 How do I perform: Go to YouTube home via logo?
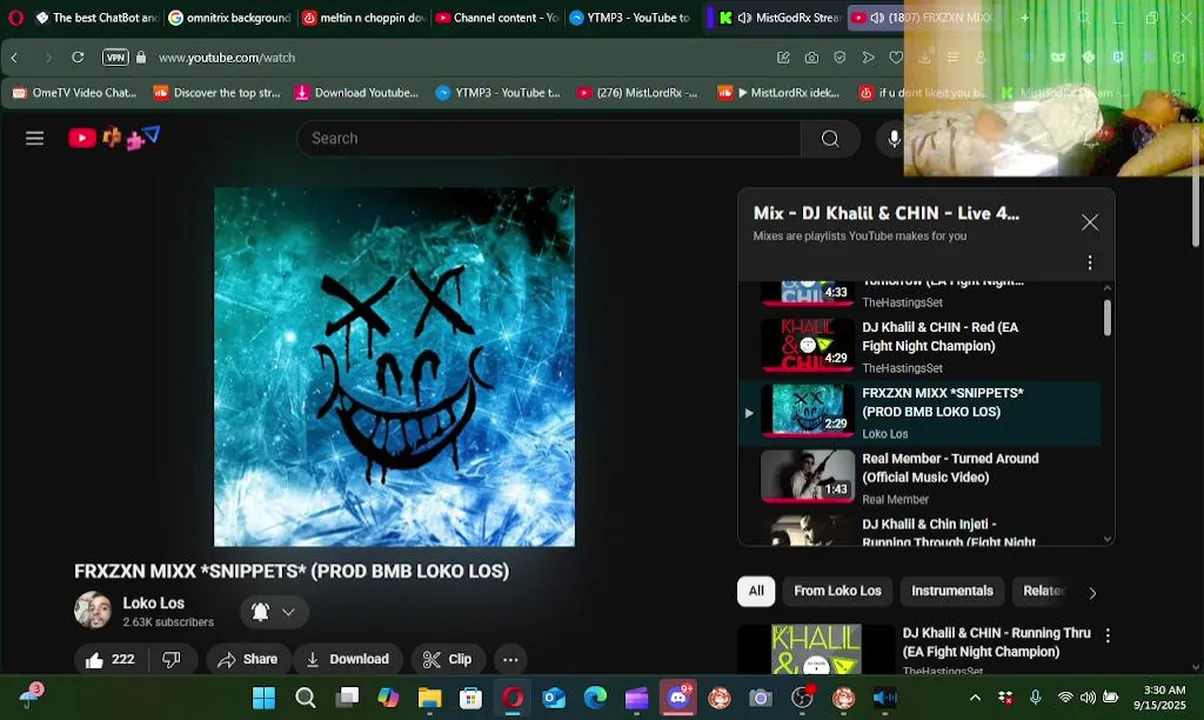tap(113, 137)
